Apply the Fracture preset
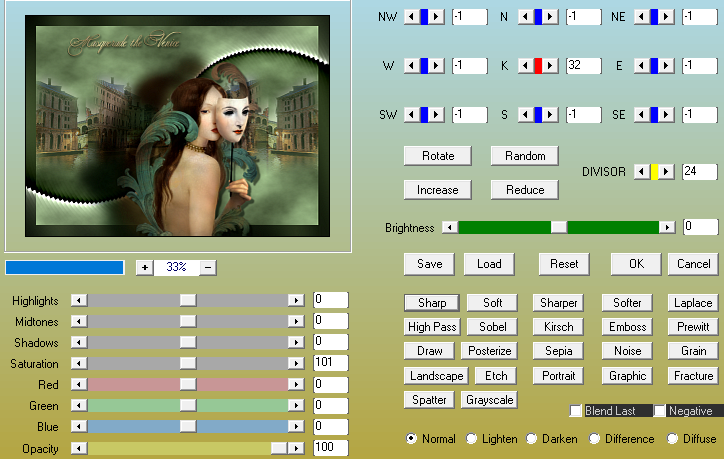The height and width of the screenshot is (459, 724). tap(693, 376)
